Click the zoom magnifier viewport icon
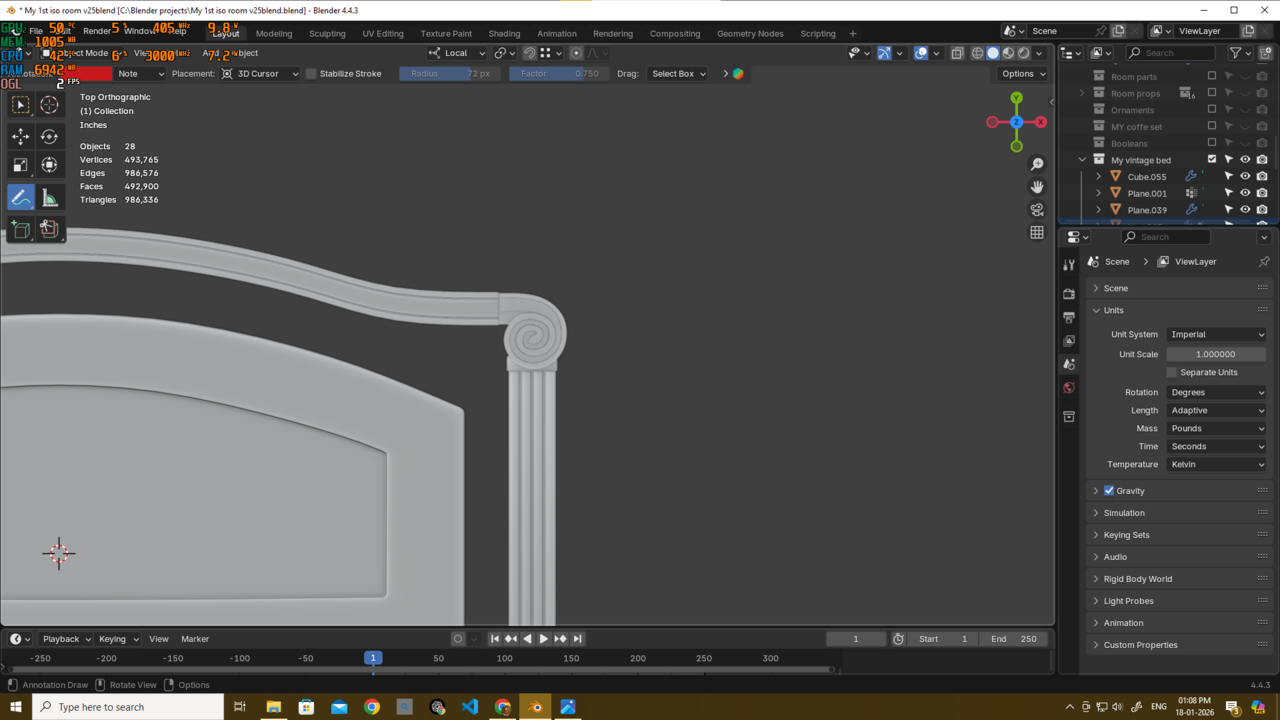The height and width of the screenshot is (720, 1280). 1037,164
